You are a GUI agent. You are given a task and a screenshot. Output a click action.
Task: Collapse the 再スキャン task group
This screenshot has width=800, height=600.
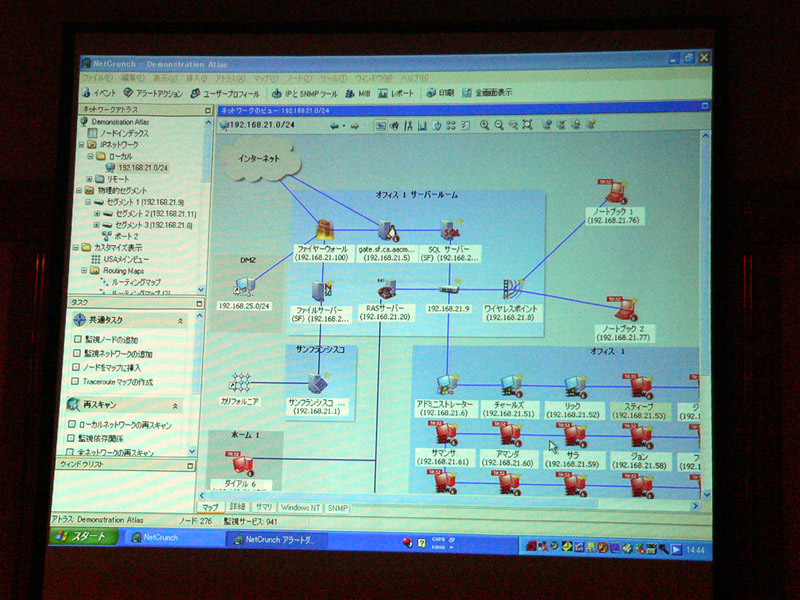[175, 407]
